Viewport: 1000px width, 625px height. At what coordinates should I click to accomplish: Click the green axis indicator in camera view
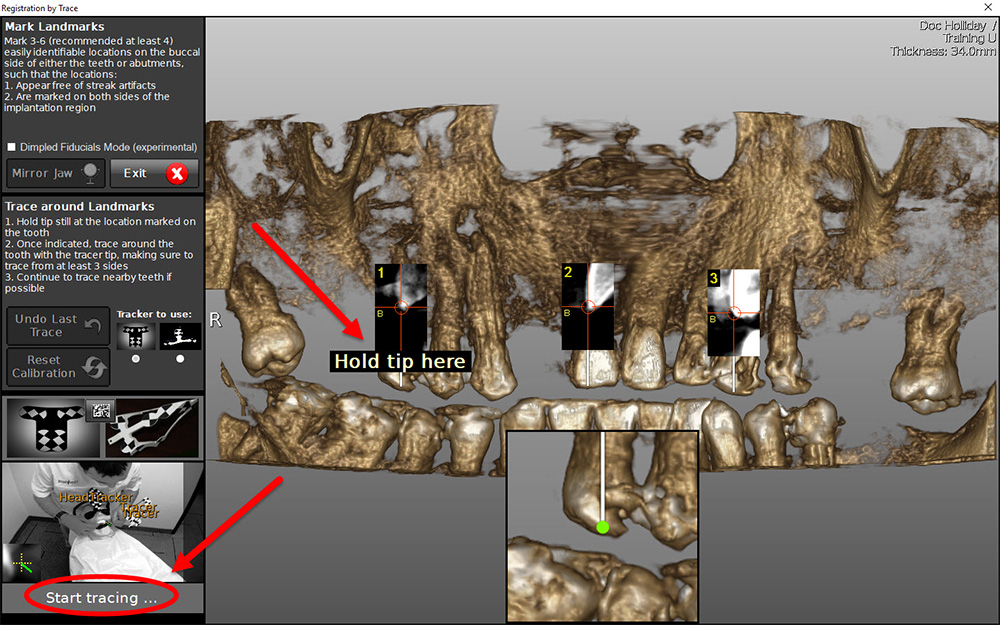(24, 564)
